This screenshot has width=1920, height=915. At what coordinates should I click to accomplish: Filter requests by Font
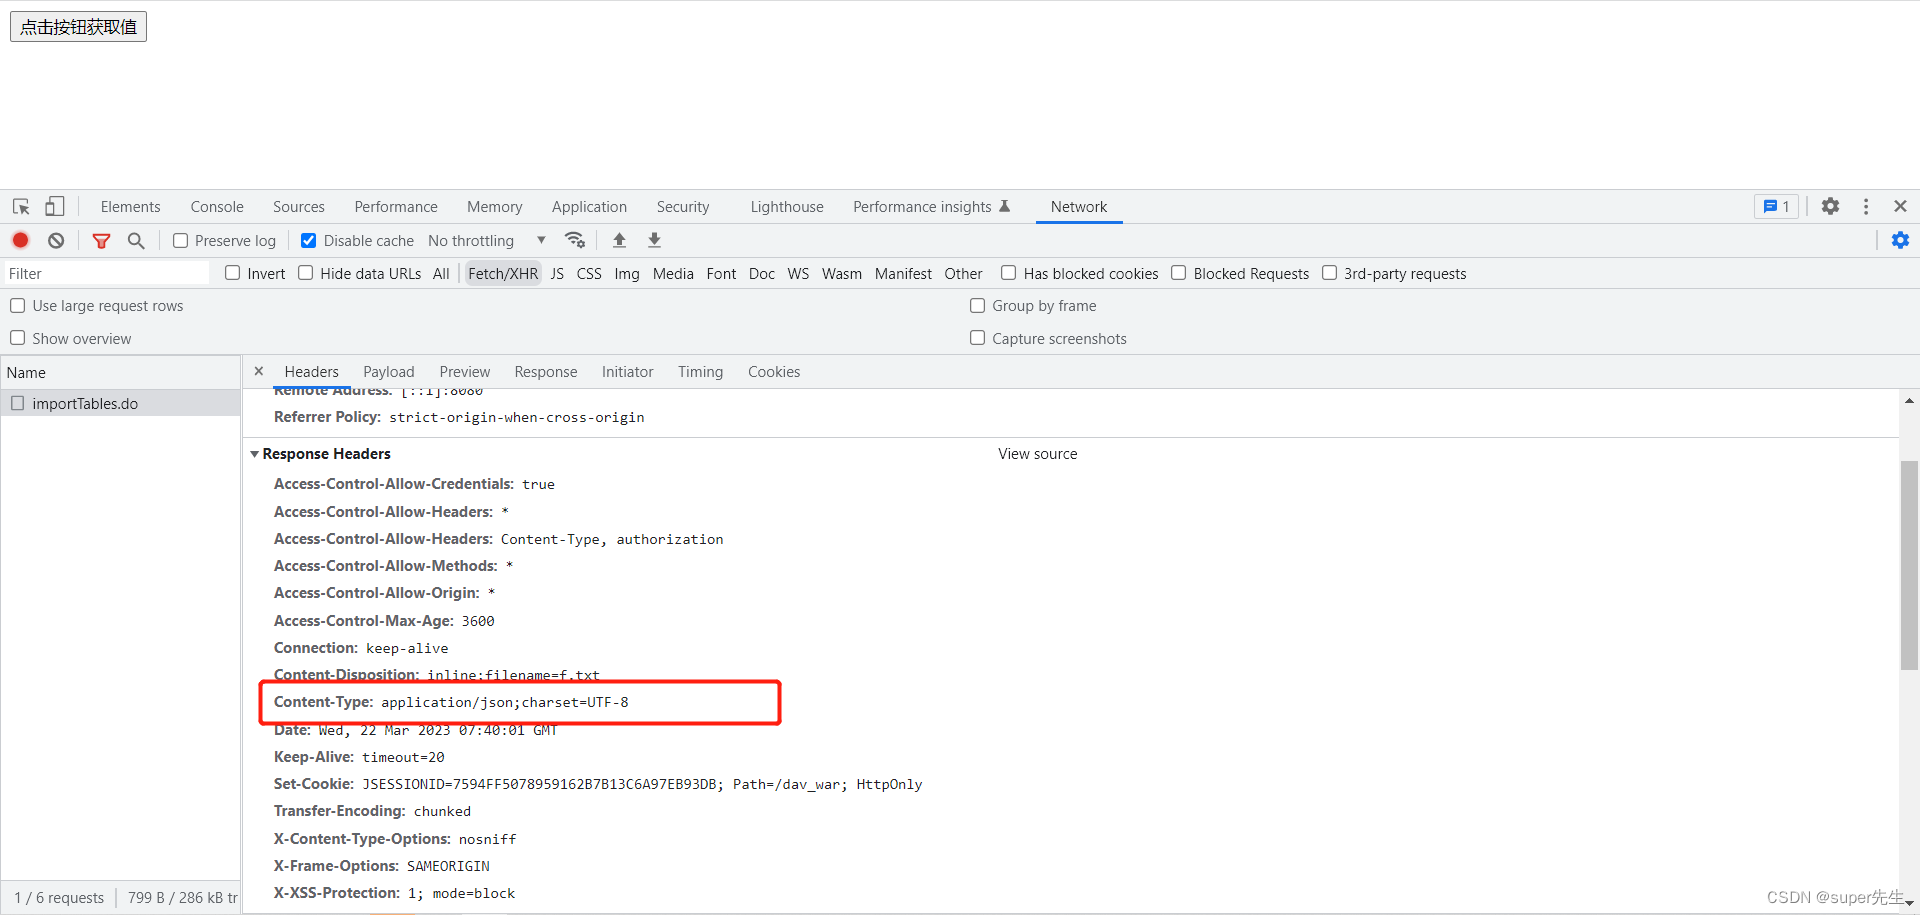tap(721, 273)
